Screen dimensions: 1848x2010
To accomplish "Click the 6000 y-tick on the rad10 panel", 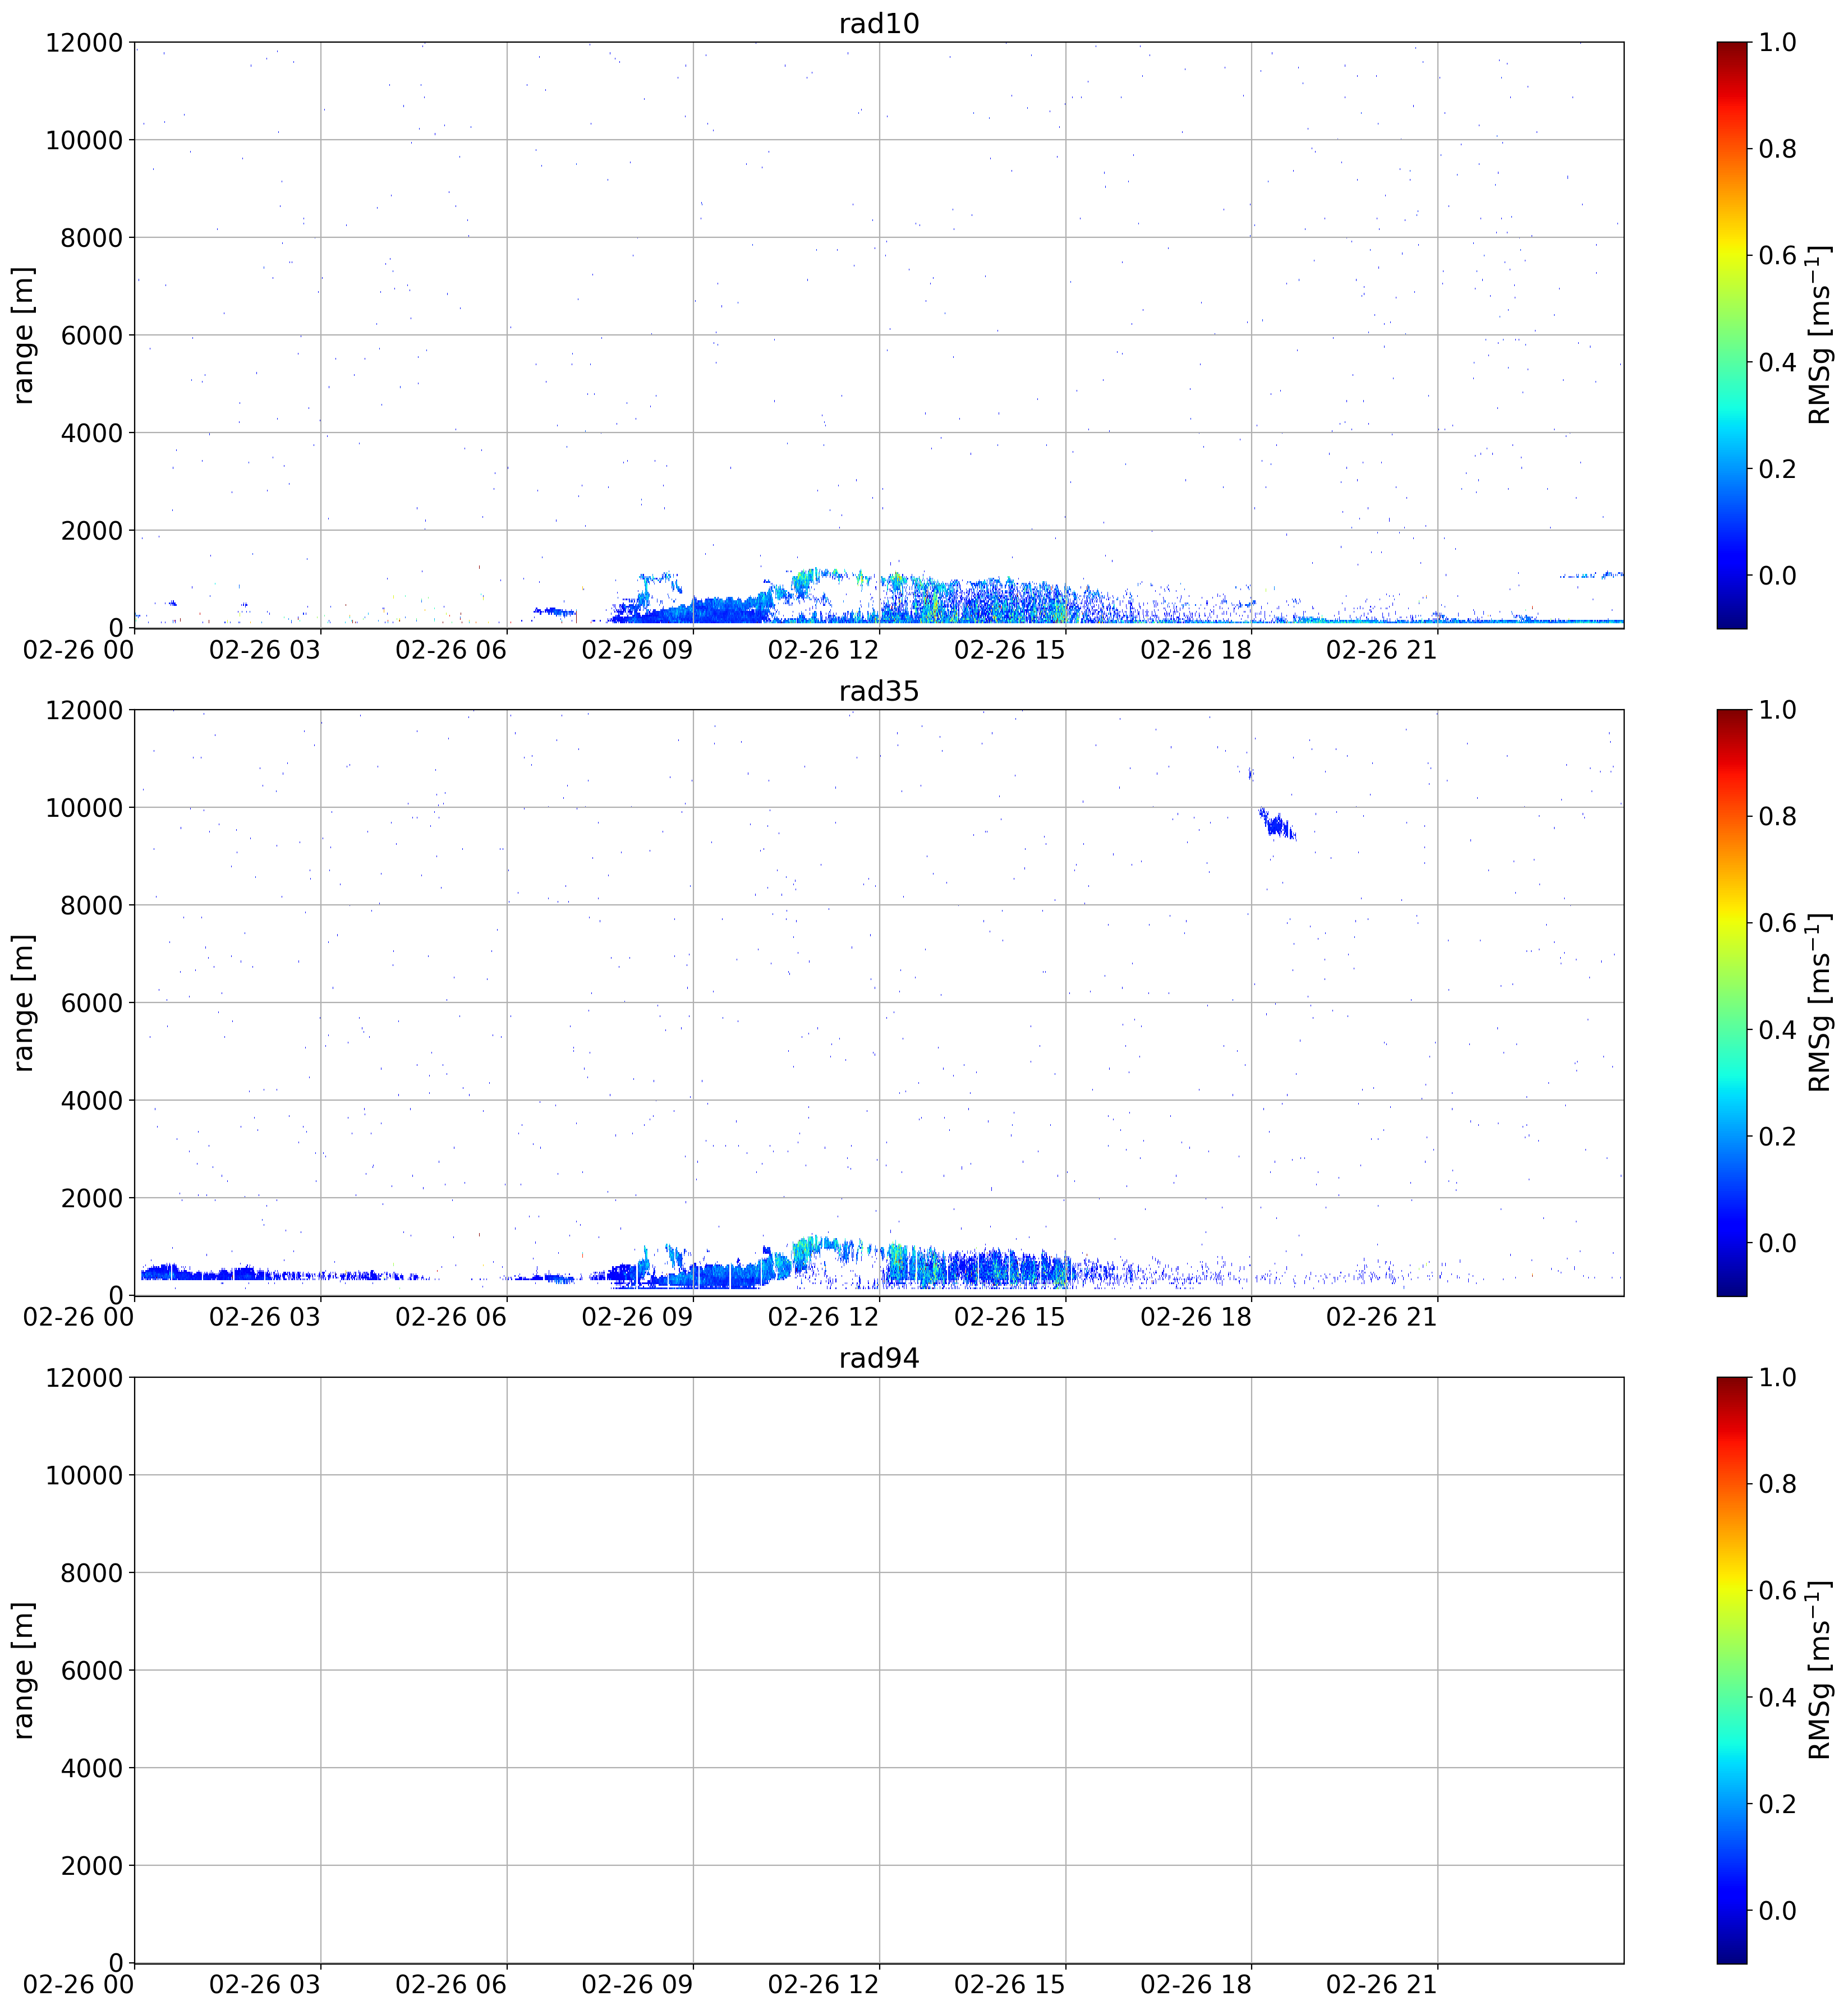I will [x=92, y=335].
